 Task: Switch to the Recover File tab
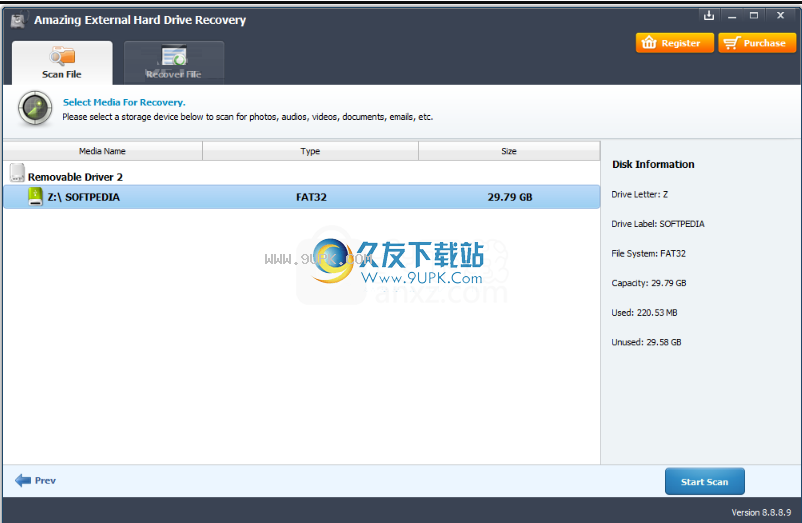174,62
